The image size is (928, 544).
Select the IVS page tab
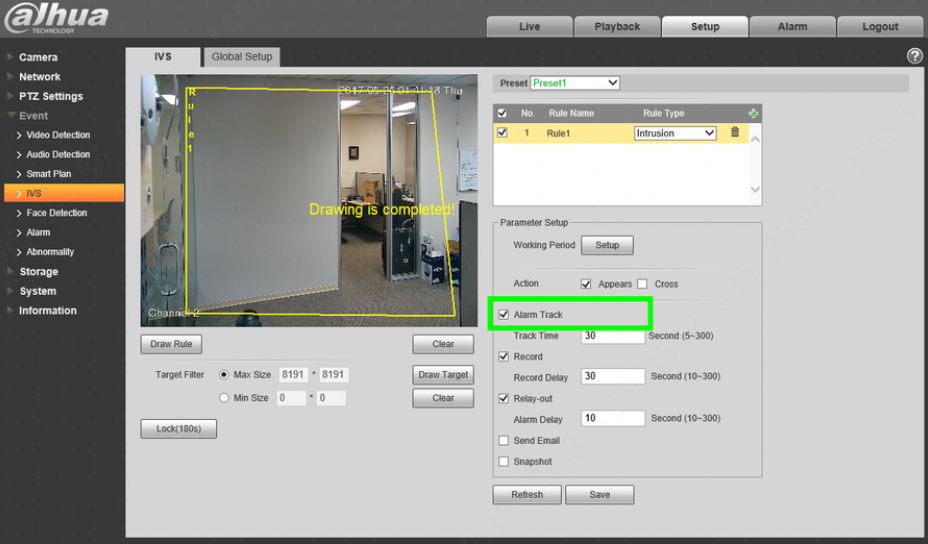point(163,57)
